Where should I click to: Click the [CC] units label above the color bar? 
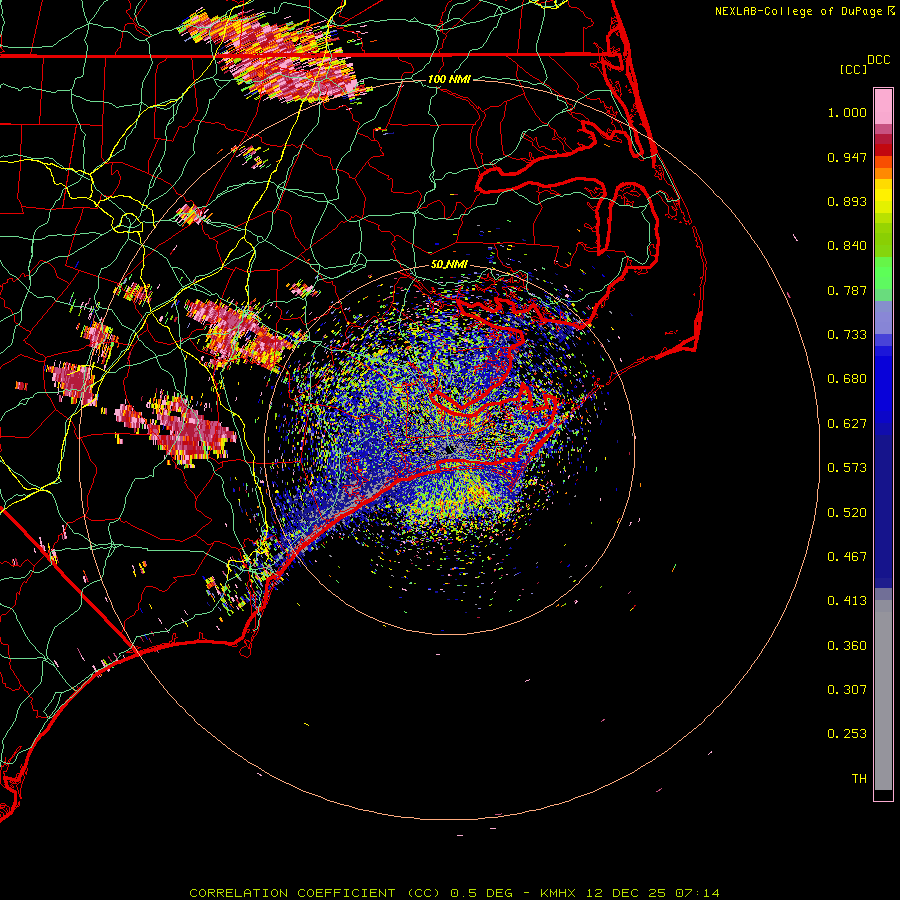(x=853, y=69)
